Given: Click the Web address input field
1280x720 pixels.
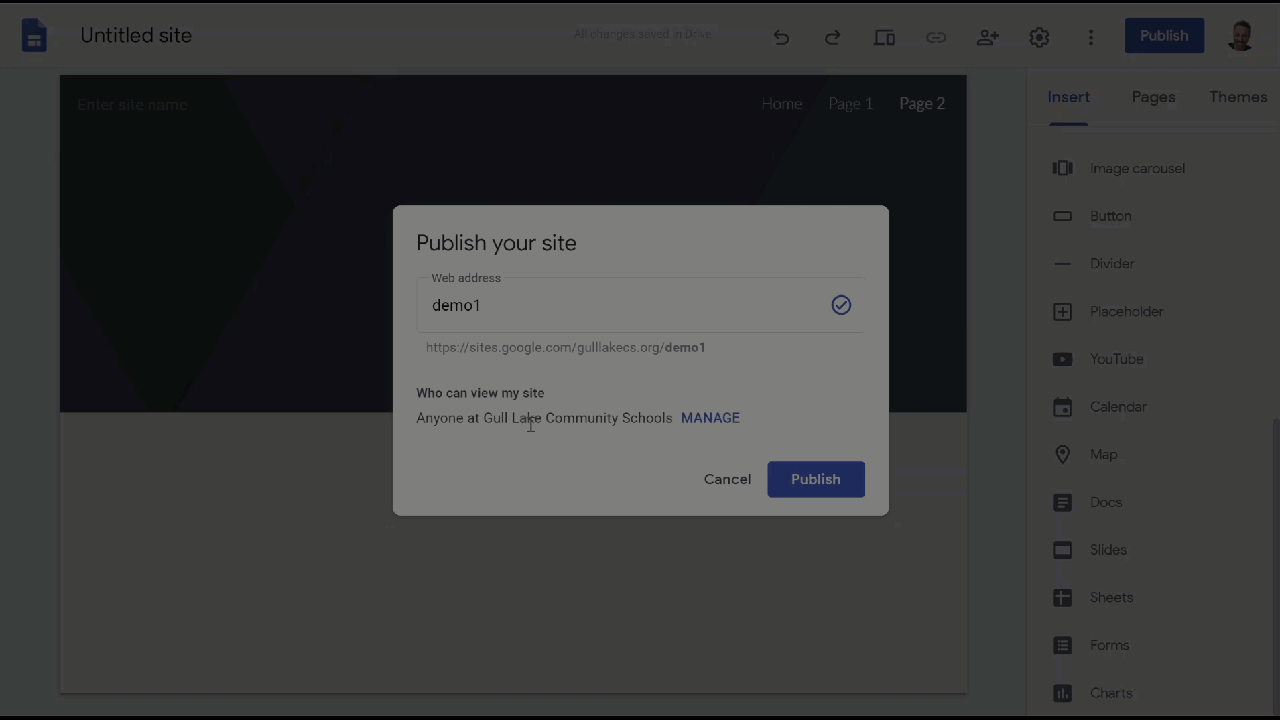Looking at the screenshot, I should [640, 305].
